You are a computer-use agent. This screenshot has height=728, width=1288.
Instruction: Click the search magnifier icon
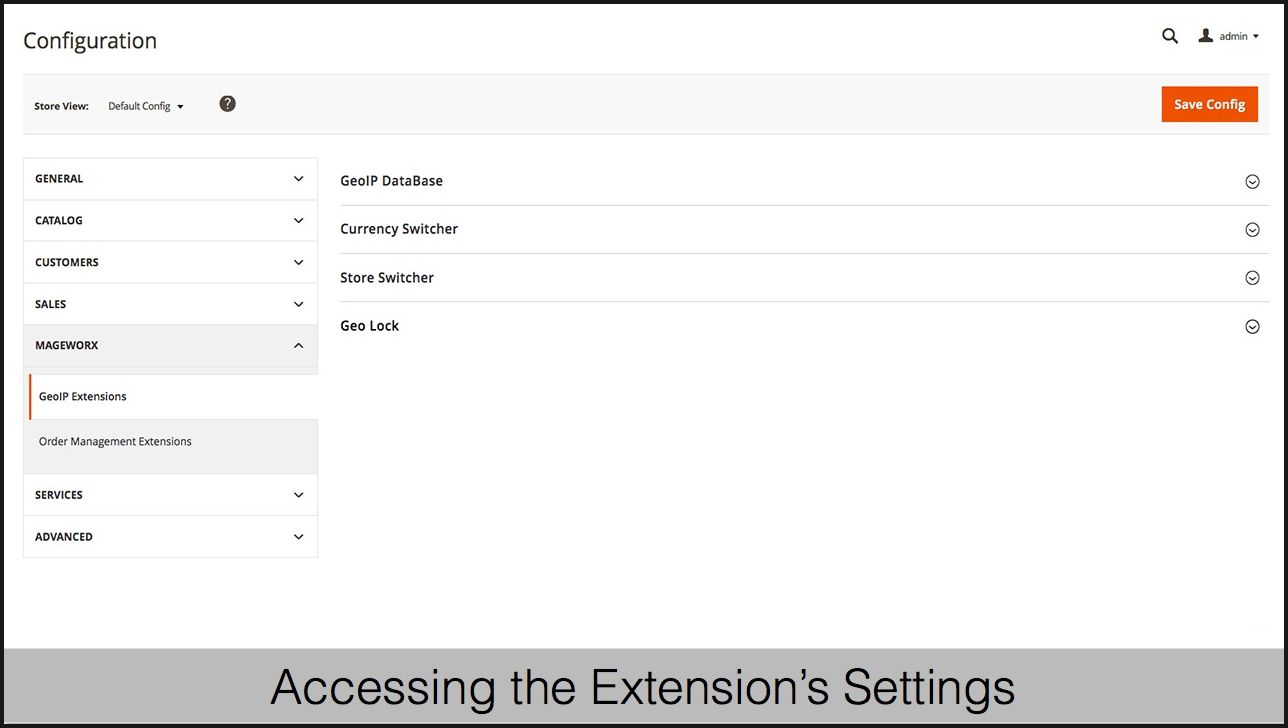1170,36
